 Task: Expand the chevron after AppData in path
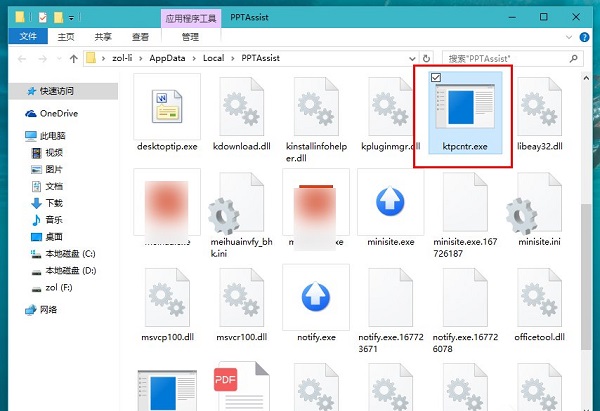pyautogui.click(x=194, y=59)
